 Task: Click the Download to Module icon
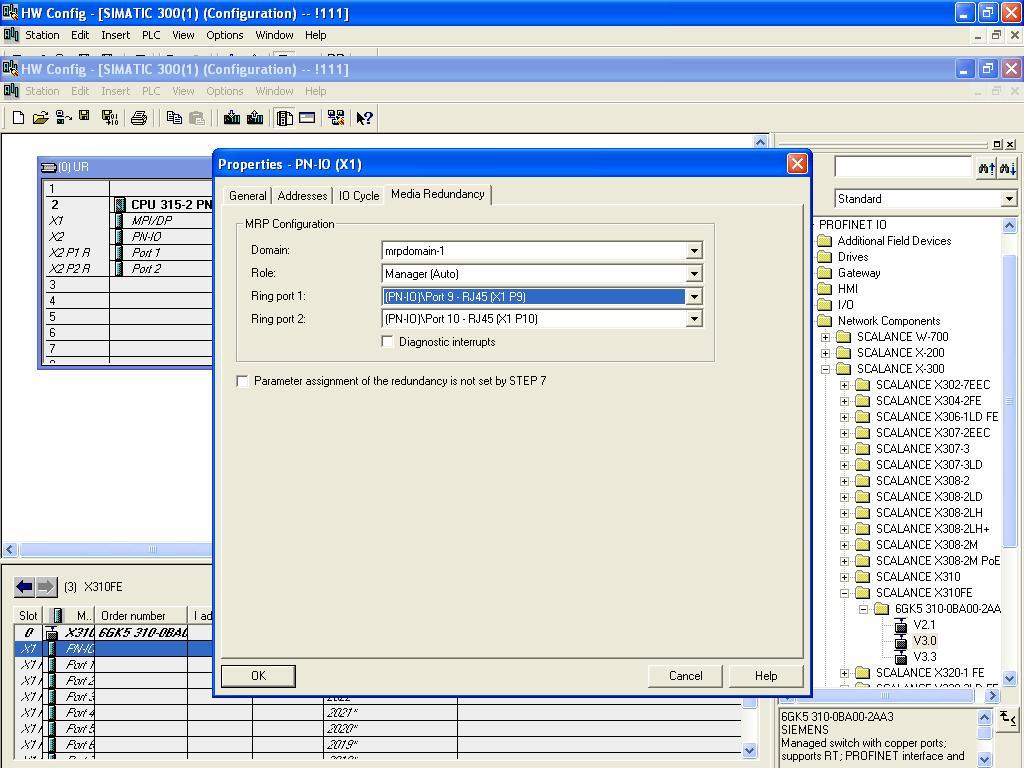pos(232,118)
